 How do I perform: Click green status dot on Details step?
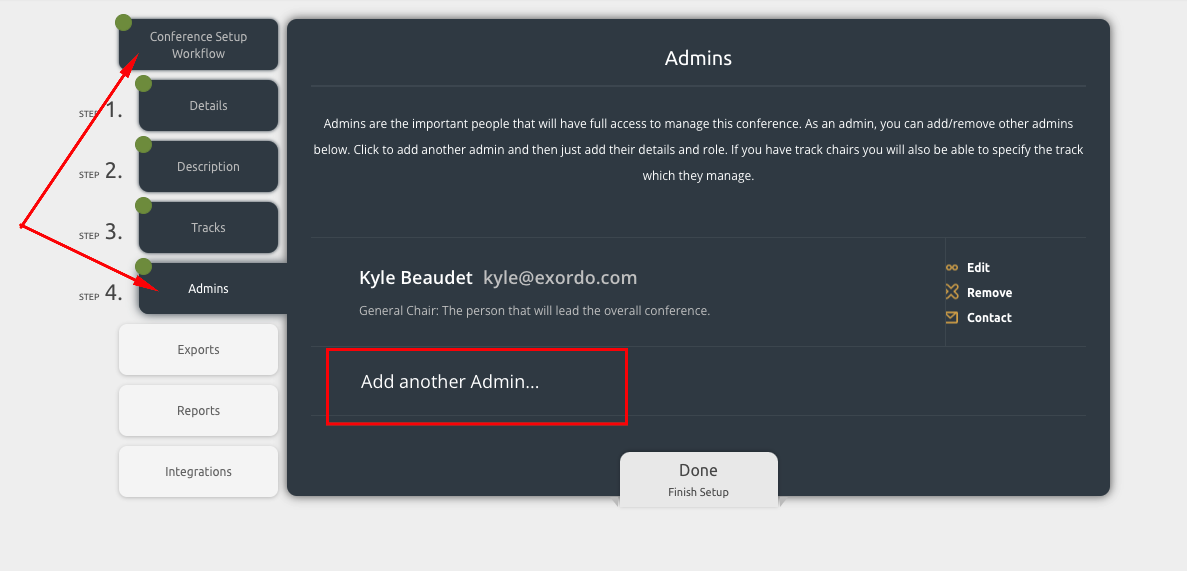[143, 83]
